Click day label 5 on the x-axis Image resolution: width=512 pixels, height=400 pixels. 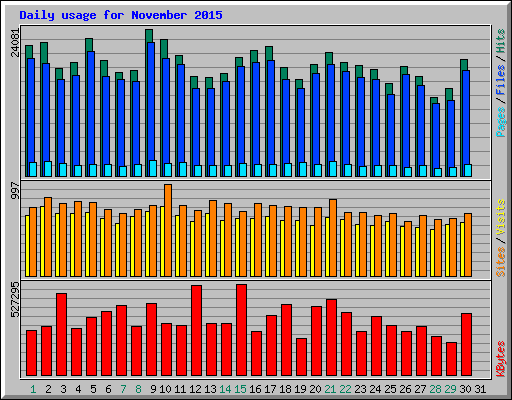coord(93,389)
